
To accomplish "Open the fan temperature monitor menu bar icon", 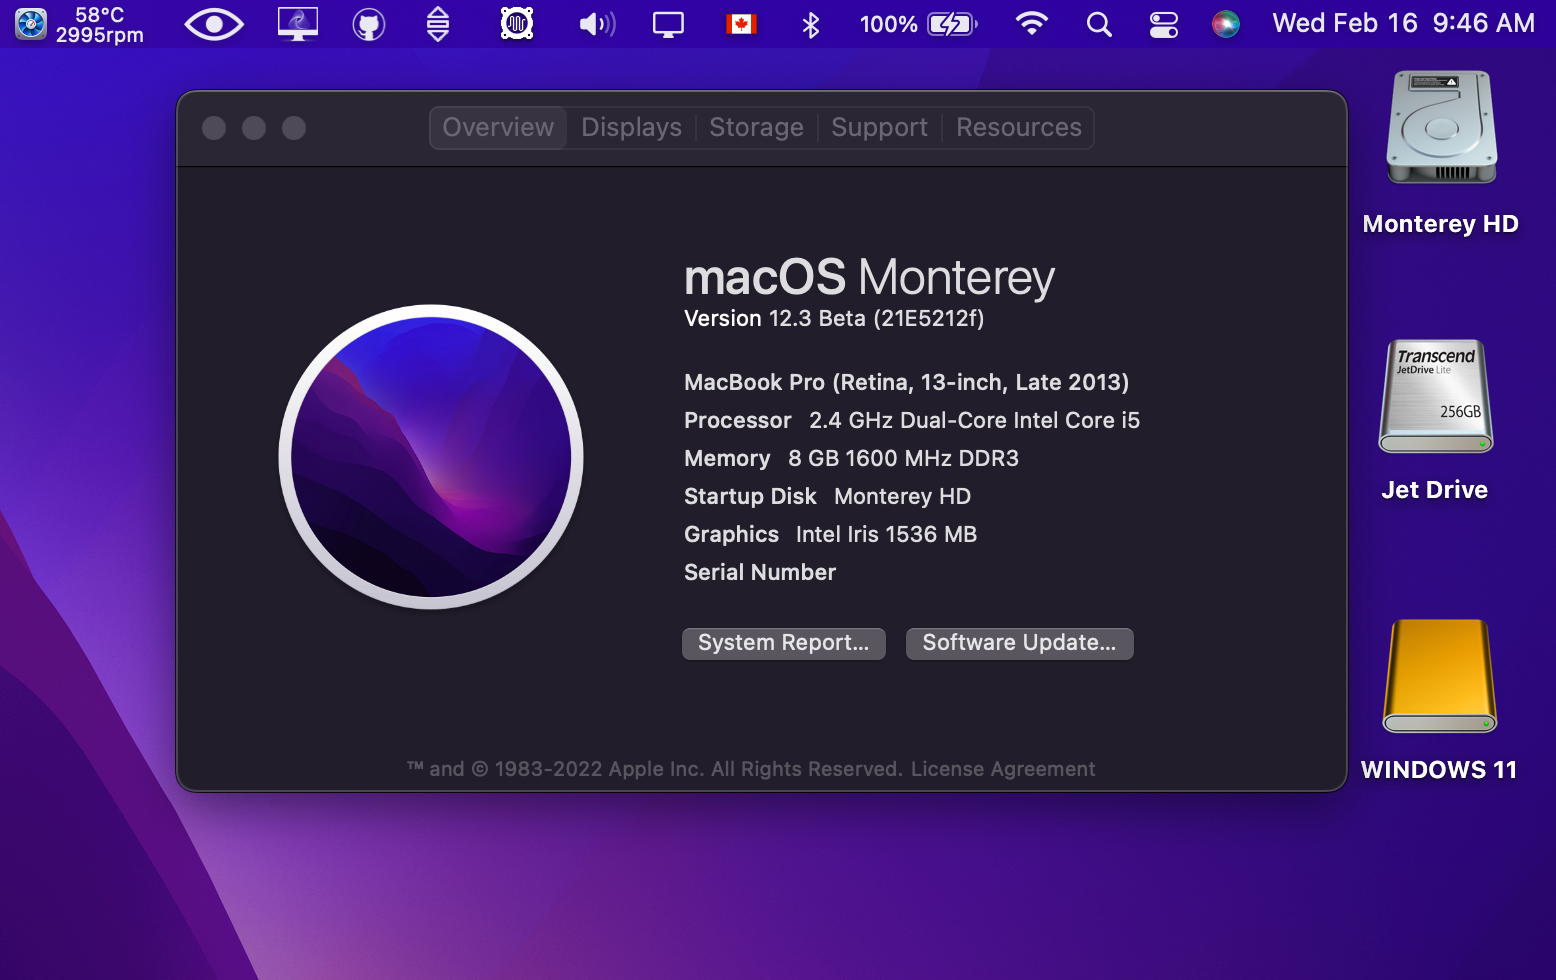I will click(x=80, y=24).
